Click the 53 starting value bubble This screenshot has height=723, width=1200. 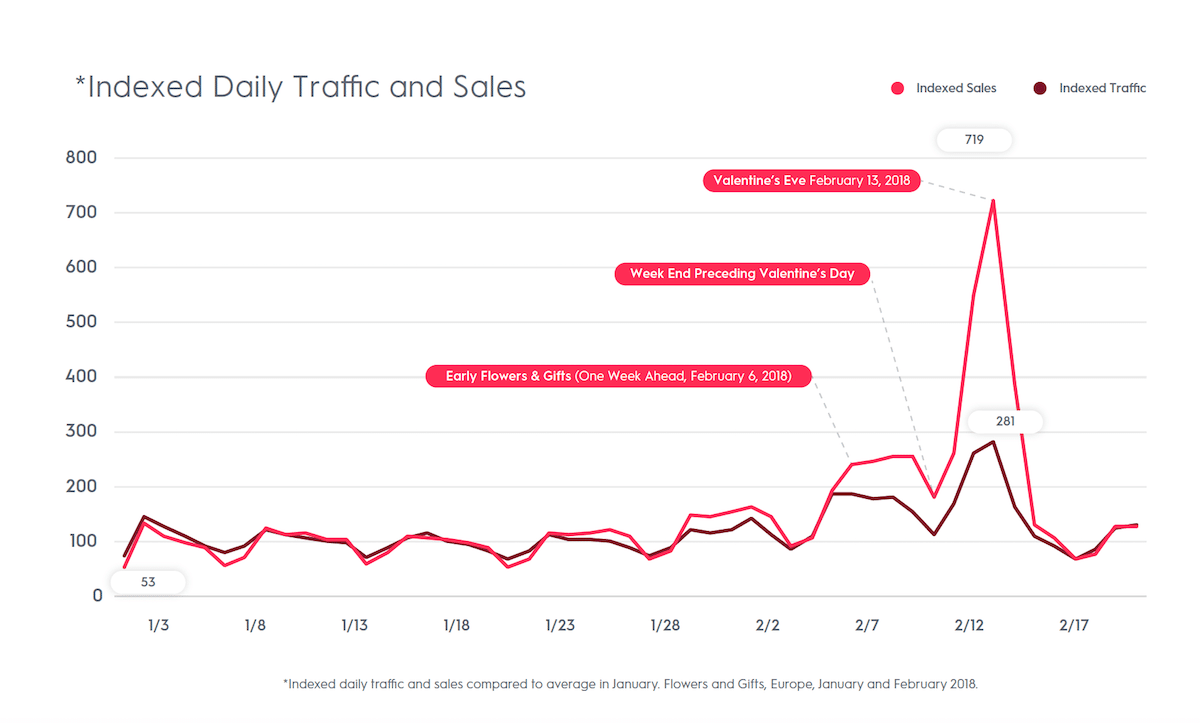coord(148,582)
